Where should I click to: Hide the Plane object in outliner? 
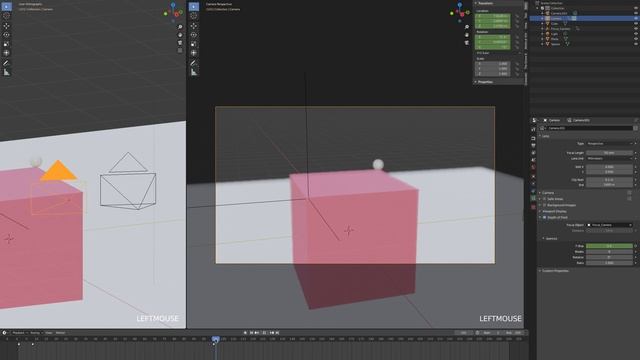click(636, 39)
